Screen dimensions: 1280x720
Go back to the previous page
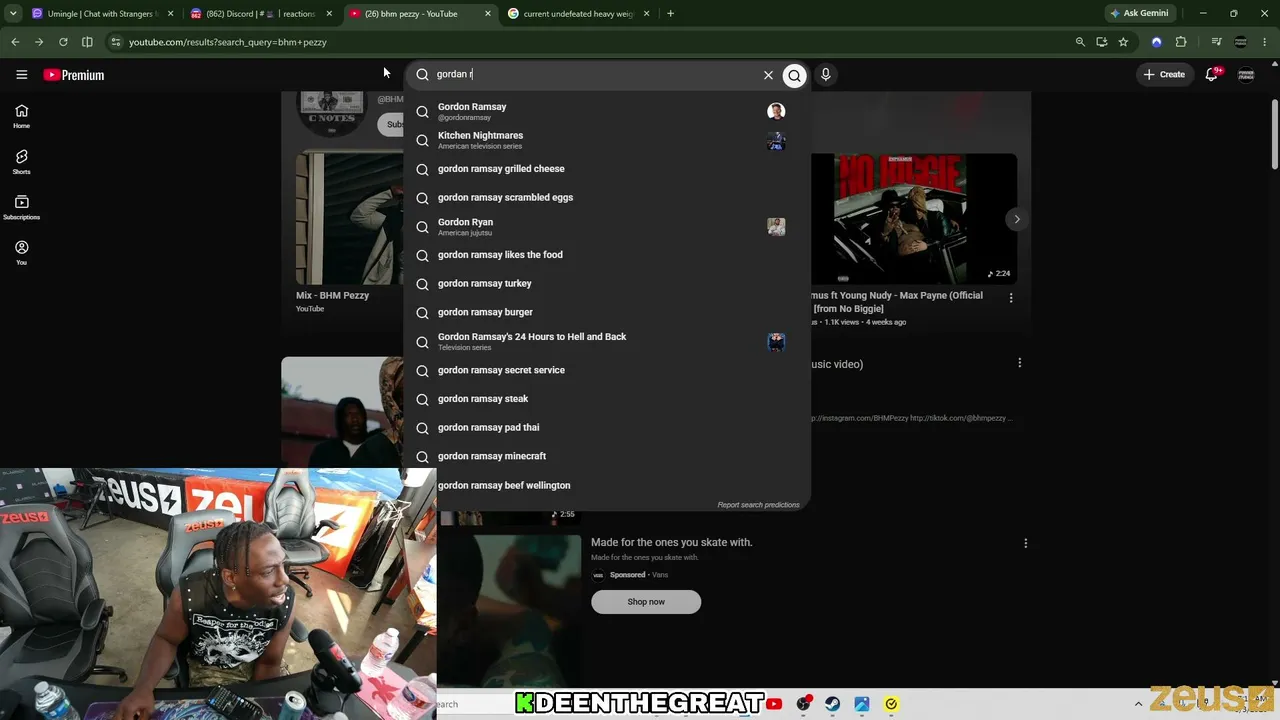[x=15, y=42]
